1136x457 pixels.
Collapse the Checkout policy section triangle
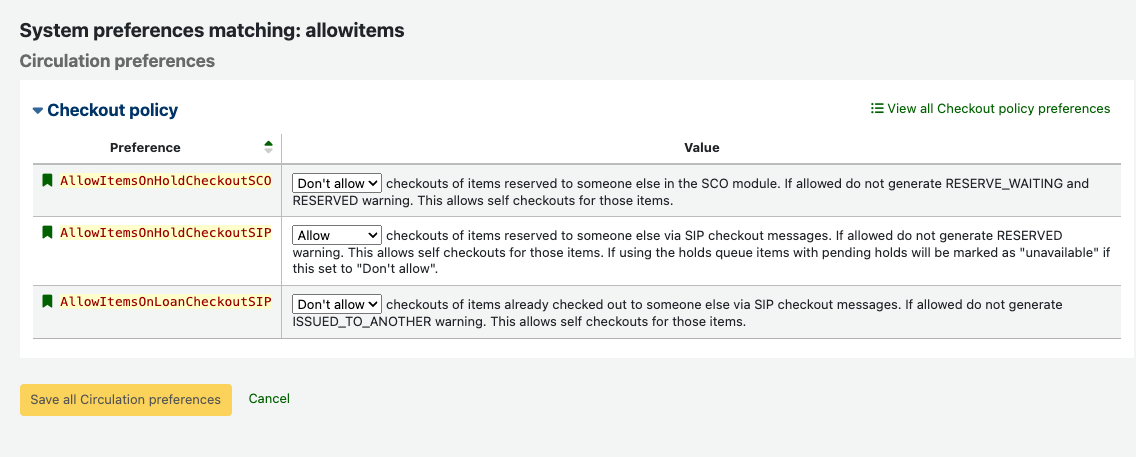coord(38,111)
